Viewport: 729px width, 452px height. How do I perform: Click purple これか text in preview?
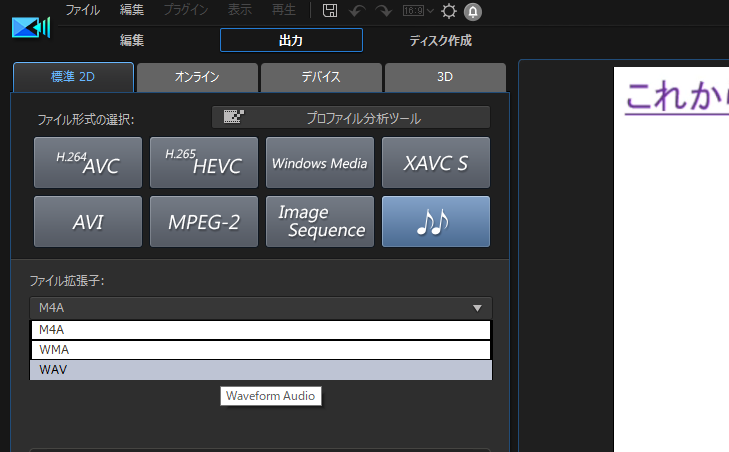676,96
